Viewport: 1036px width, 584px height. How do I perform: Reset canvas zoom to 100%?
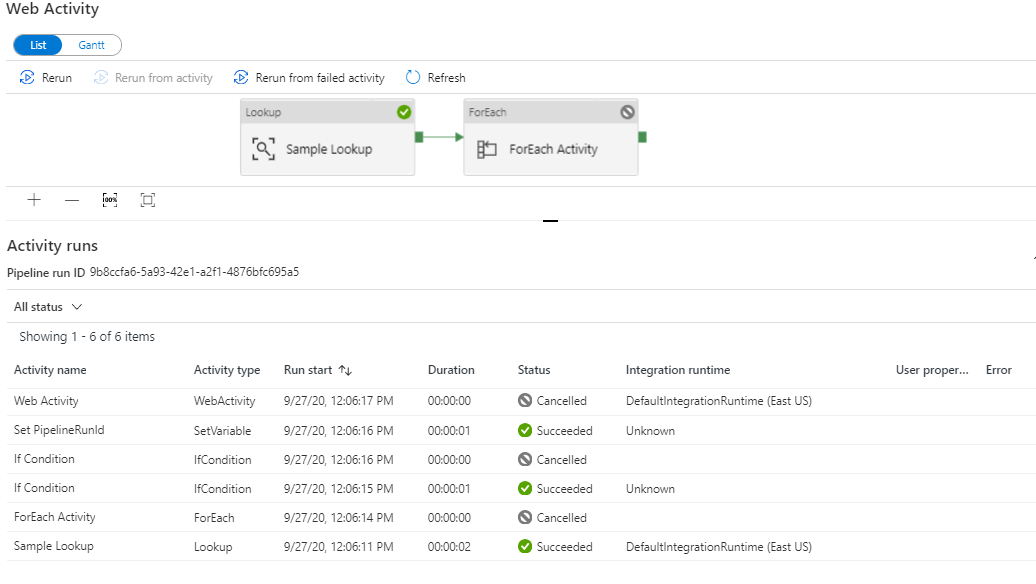110,200
